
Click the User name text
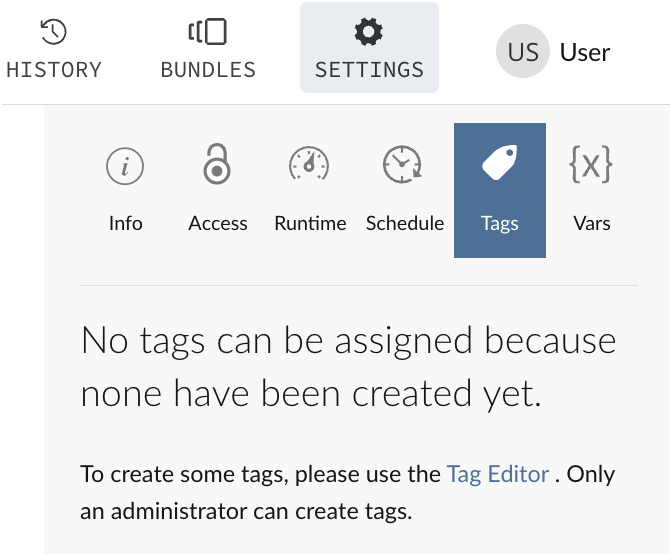(585, 51)
